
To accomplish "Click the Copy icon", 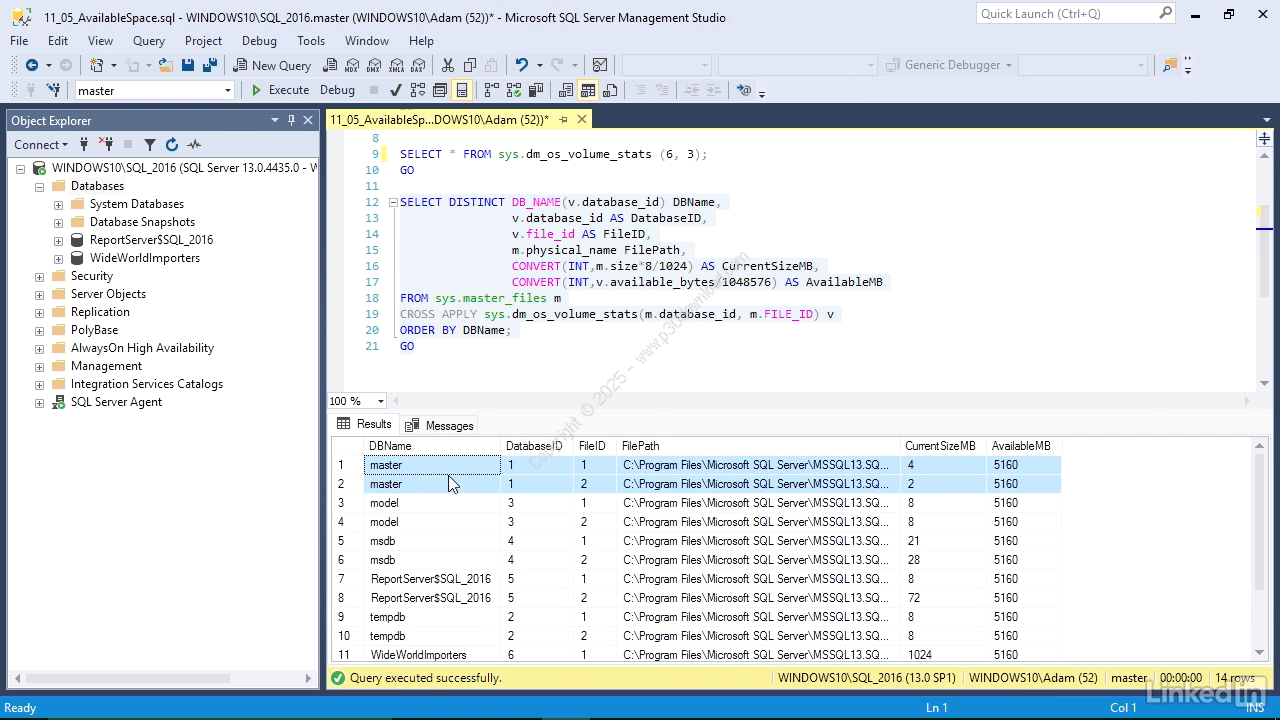I will (469, 65).
